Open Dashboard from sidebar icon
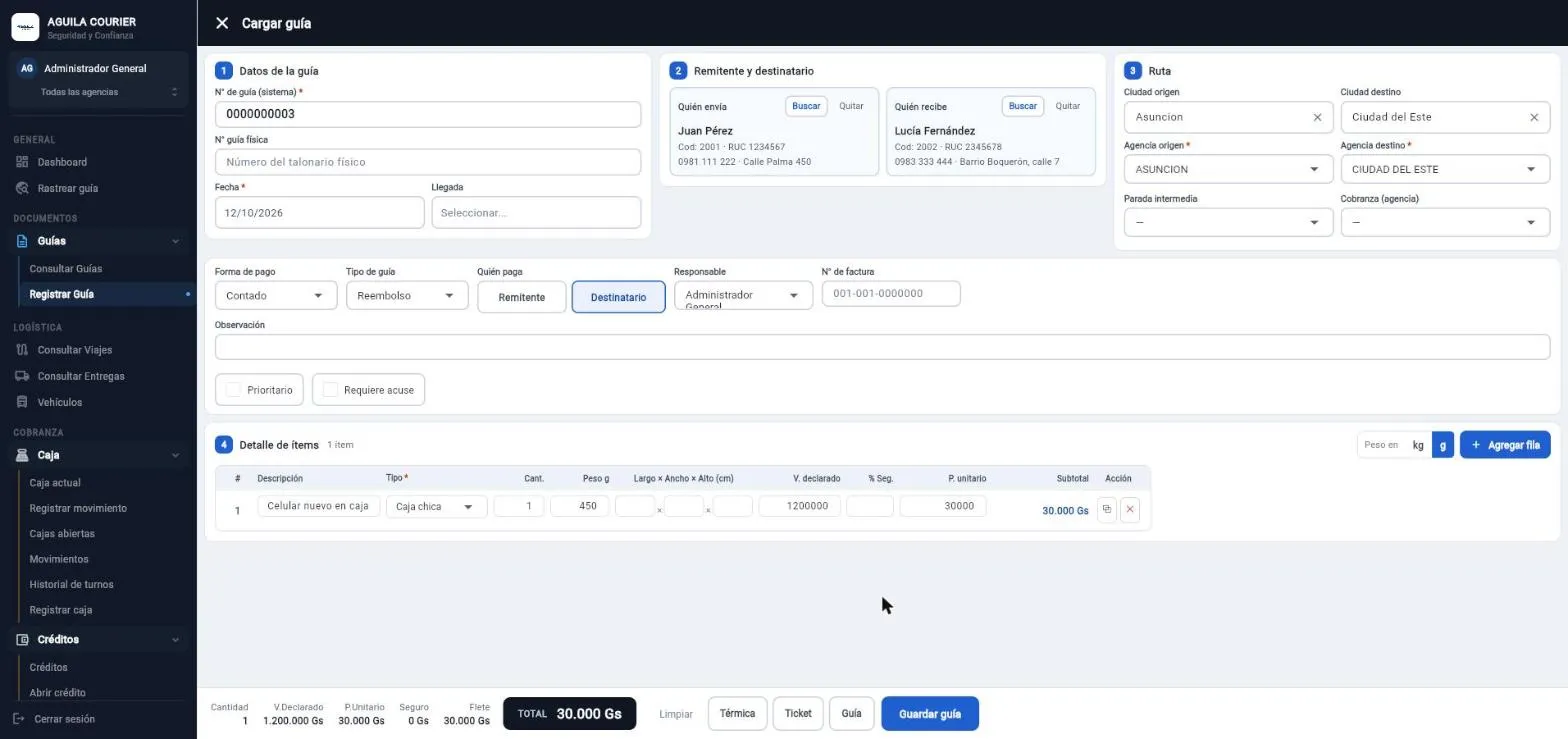The width and height of the screenshot is (1568, 739). 22,162
